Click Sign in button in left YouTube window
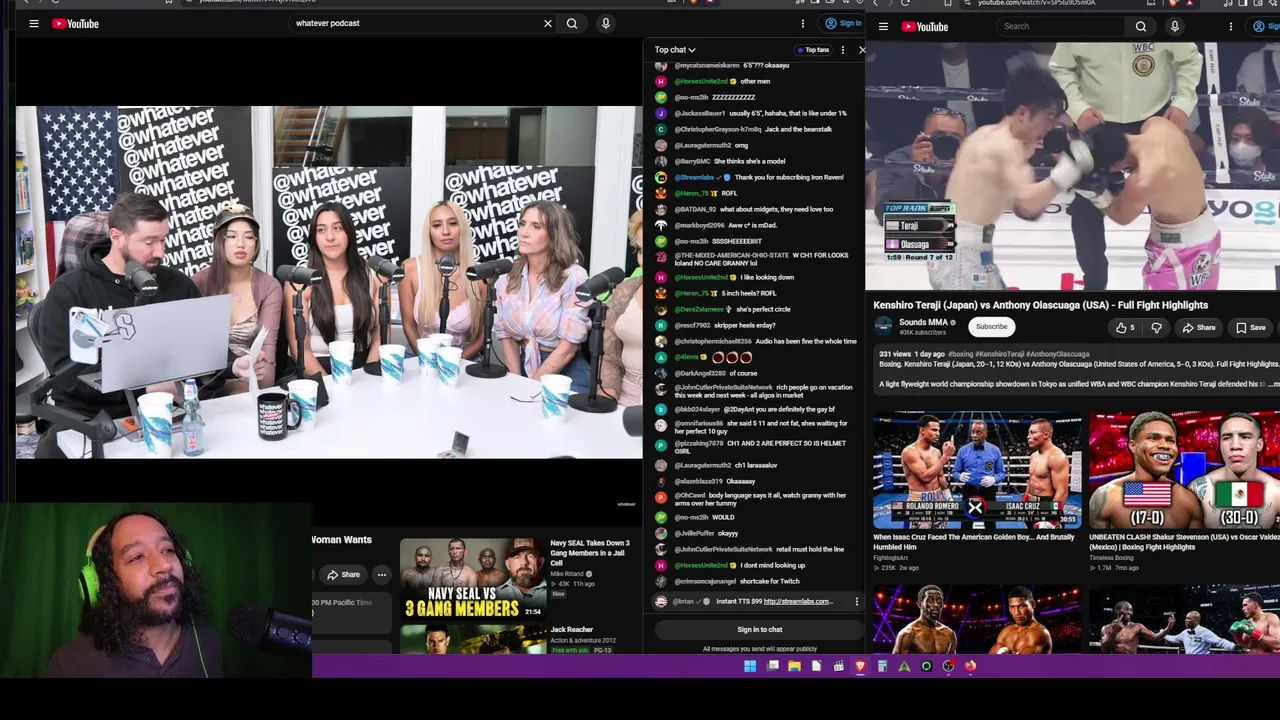1280x720 pixels. (842, 23)
